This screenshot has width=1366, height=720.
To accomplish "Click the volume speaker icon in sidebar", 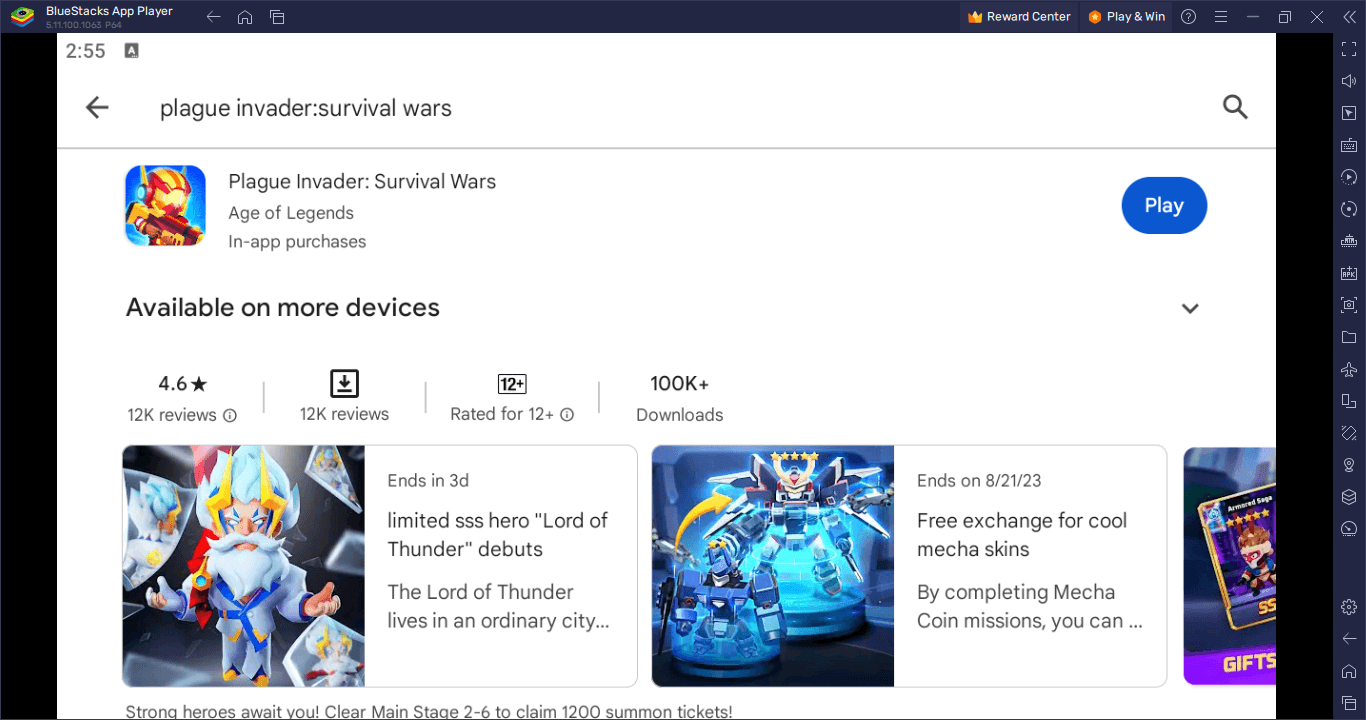I will click(1349, 81).
